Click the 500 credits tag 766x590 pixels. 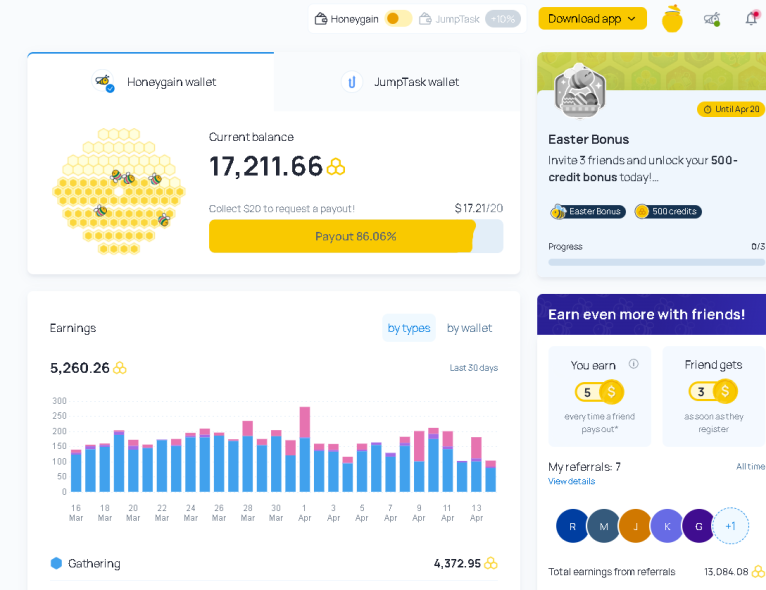click(668, 211)
